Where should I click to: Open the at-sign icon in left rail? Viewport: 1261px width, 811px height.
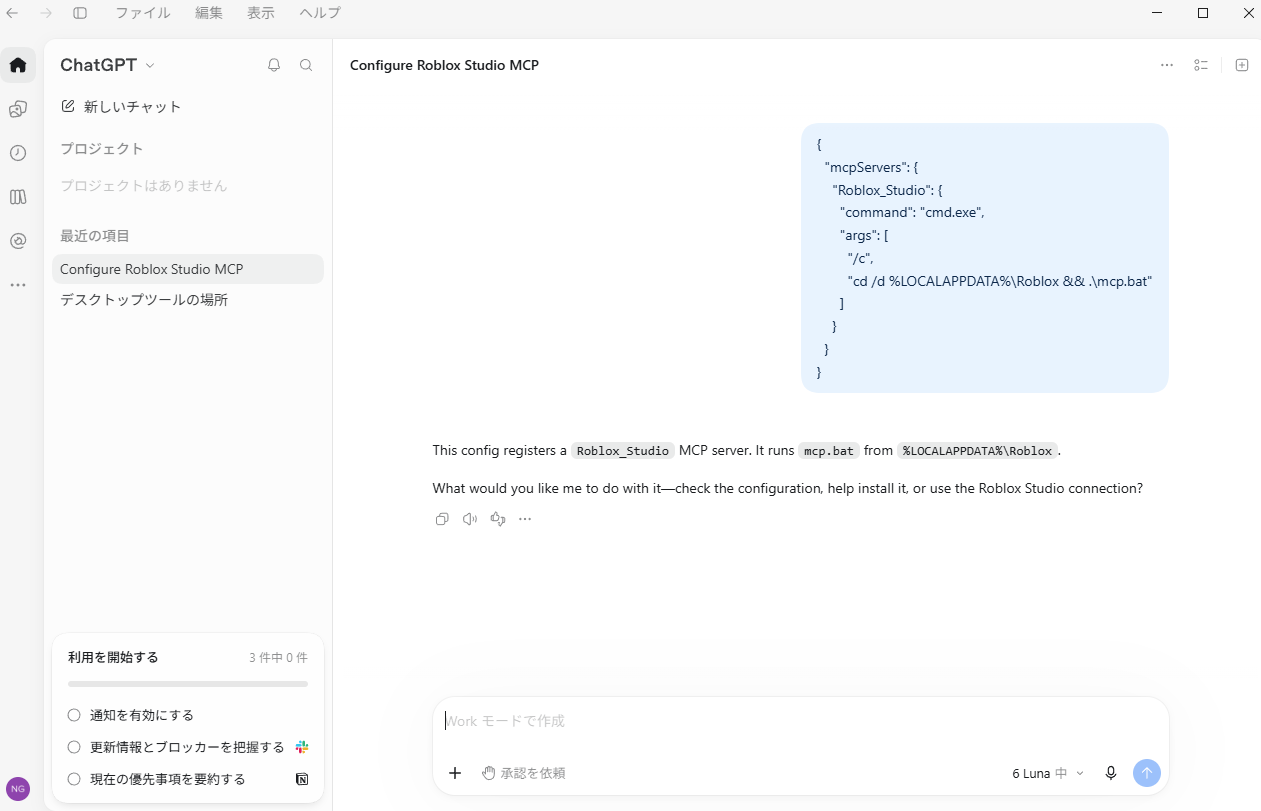(x=18, y=241)
